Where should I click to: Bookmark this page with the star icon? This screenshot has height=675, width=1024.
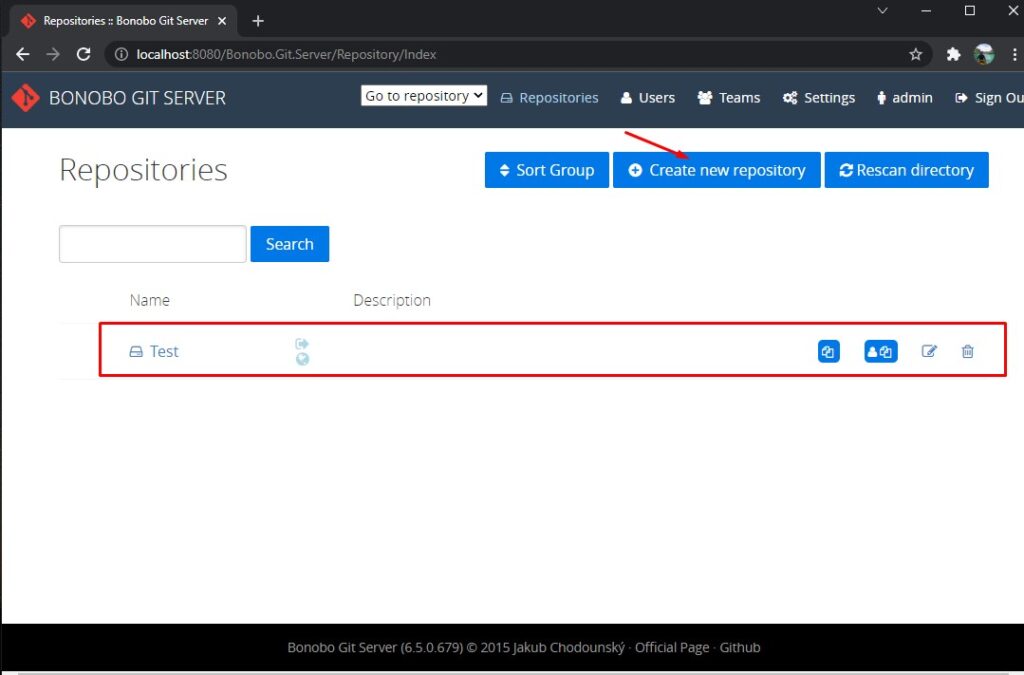(916, 54)
